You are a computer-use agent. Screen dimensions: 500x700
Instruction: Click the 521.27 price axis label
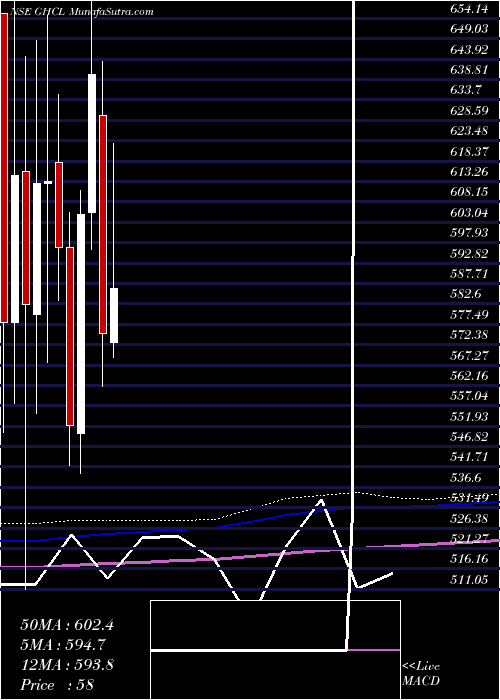tap(470, 540)
